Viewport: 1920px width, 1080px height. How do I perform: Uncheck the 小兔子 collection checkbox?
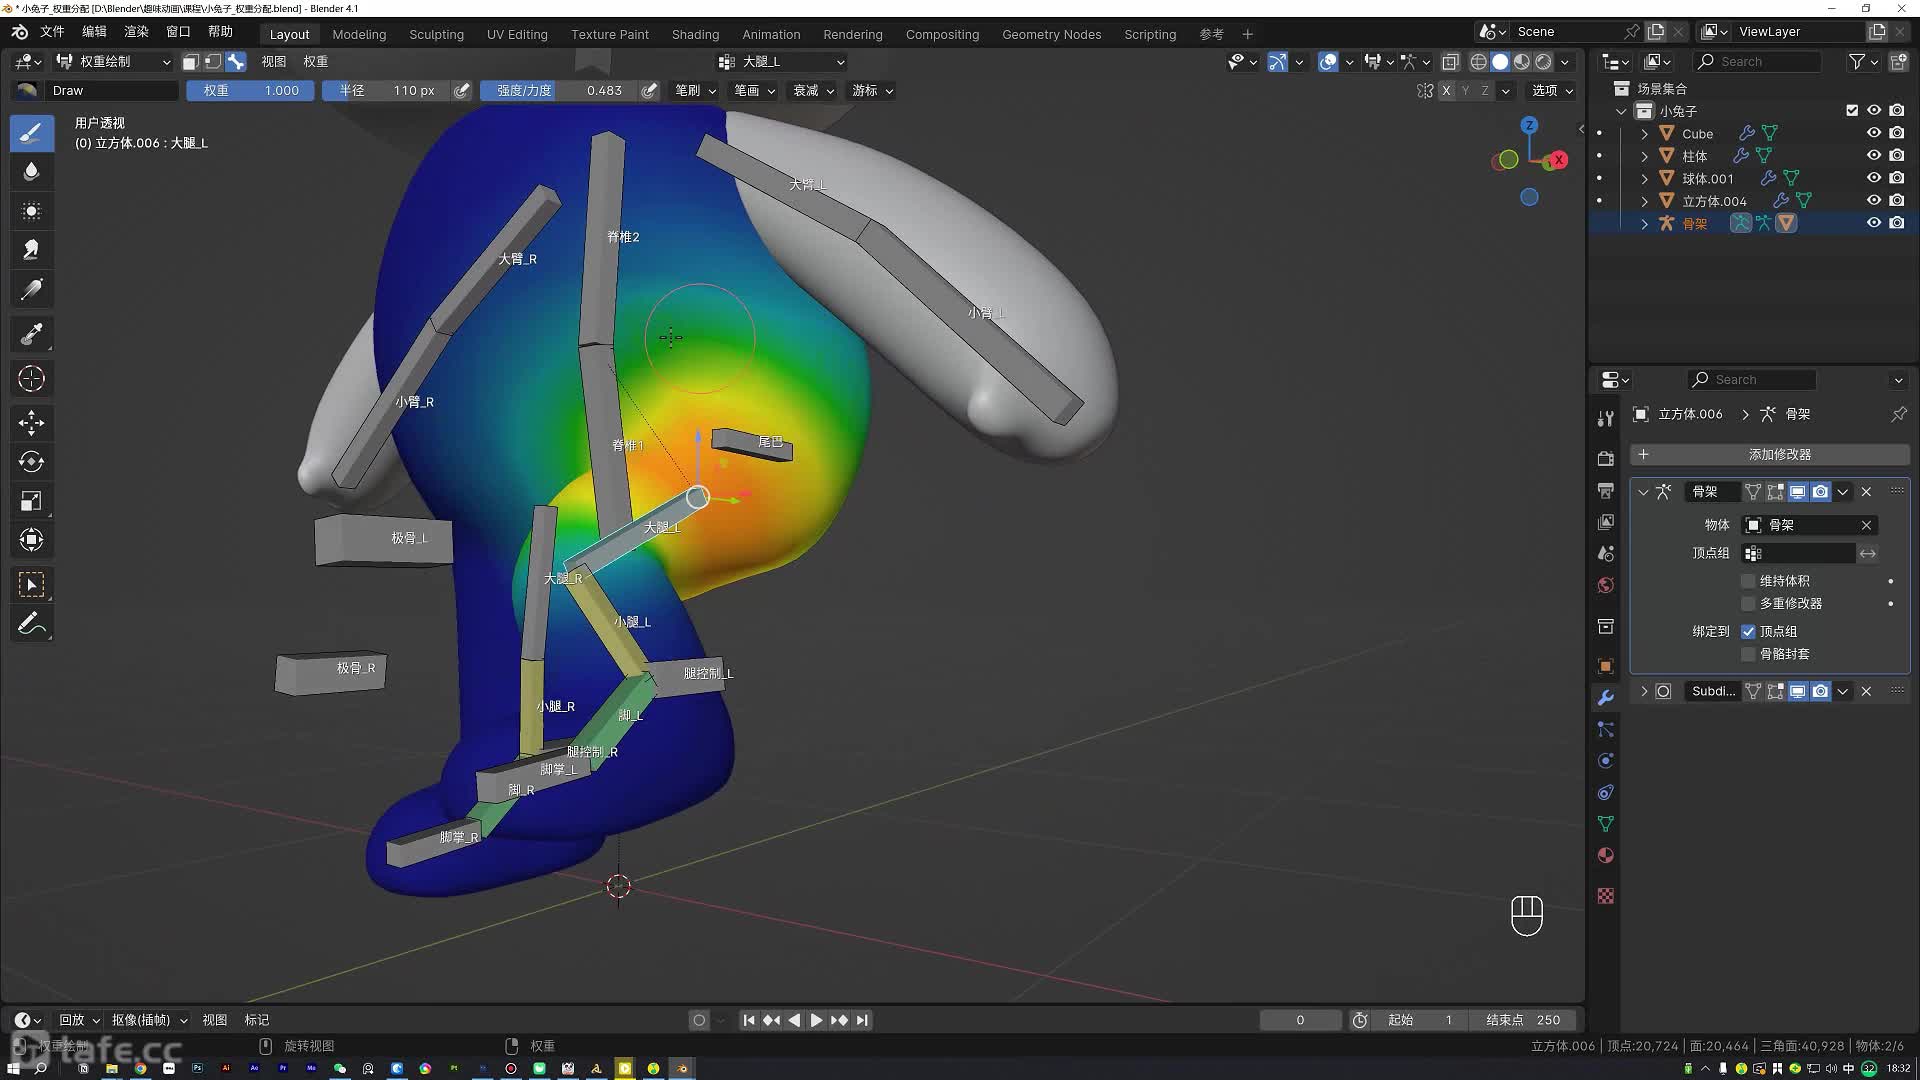click(x=1852, y=111)
